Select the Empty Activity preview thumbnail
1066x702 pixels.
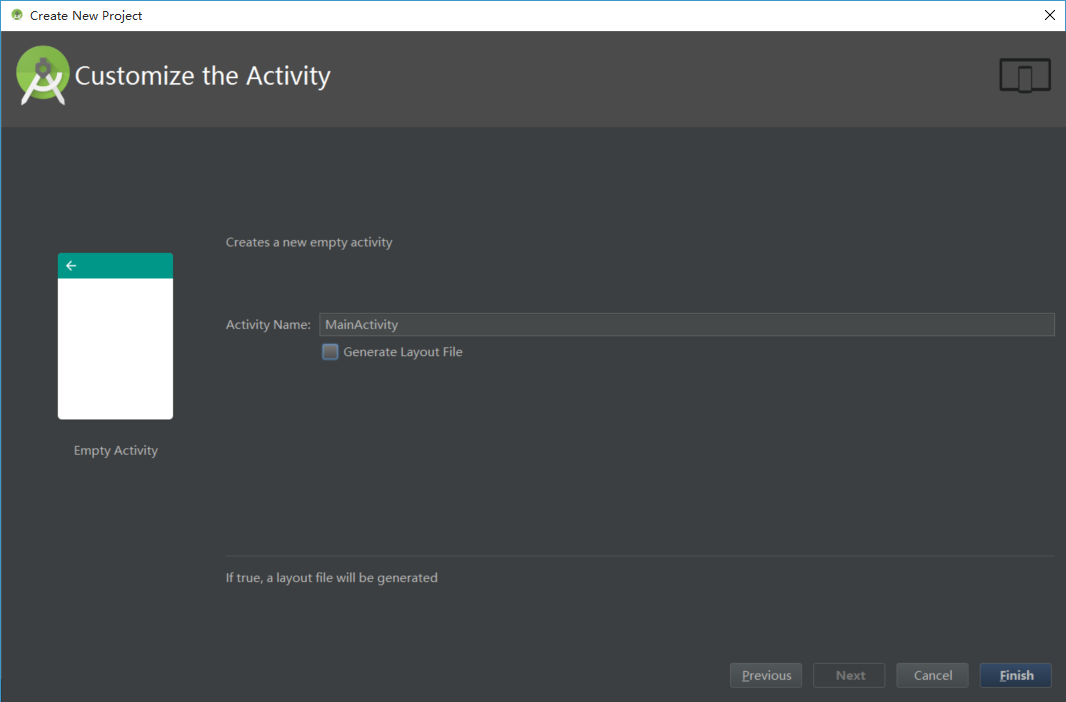pos(116,336)
